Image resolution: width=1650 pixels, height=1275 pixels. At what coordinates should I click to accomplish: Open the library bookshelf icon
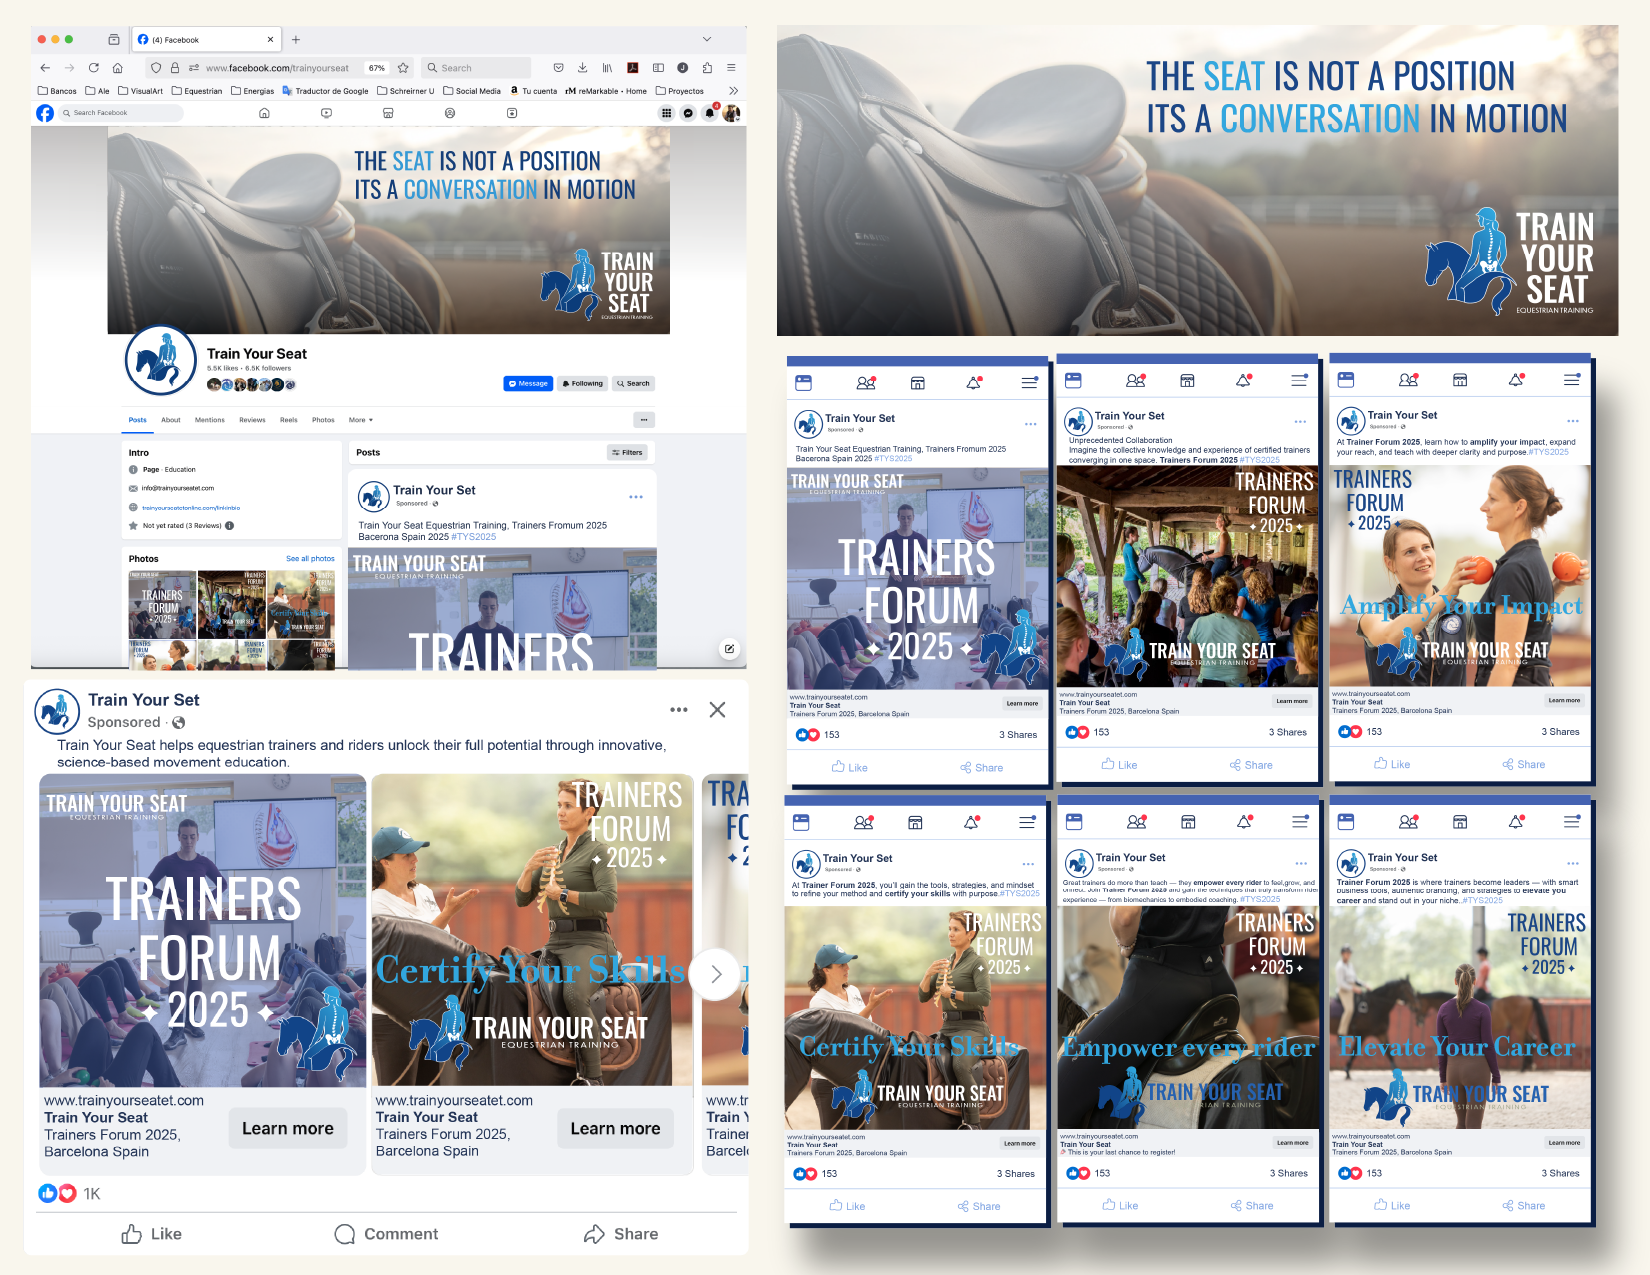coord(607,68)
